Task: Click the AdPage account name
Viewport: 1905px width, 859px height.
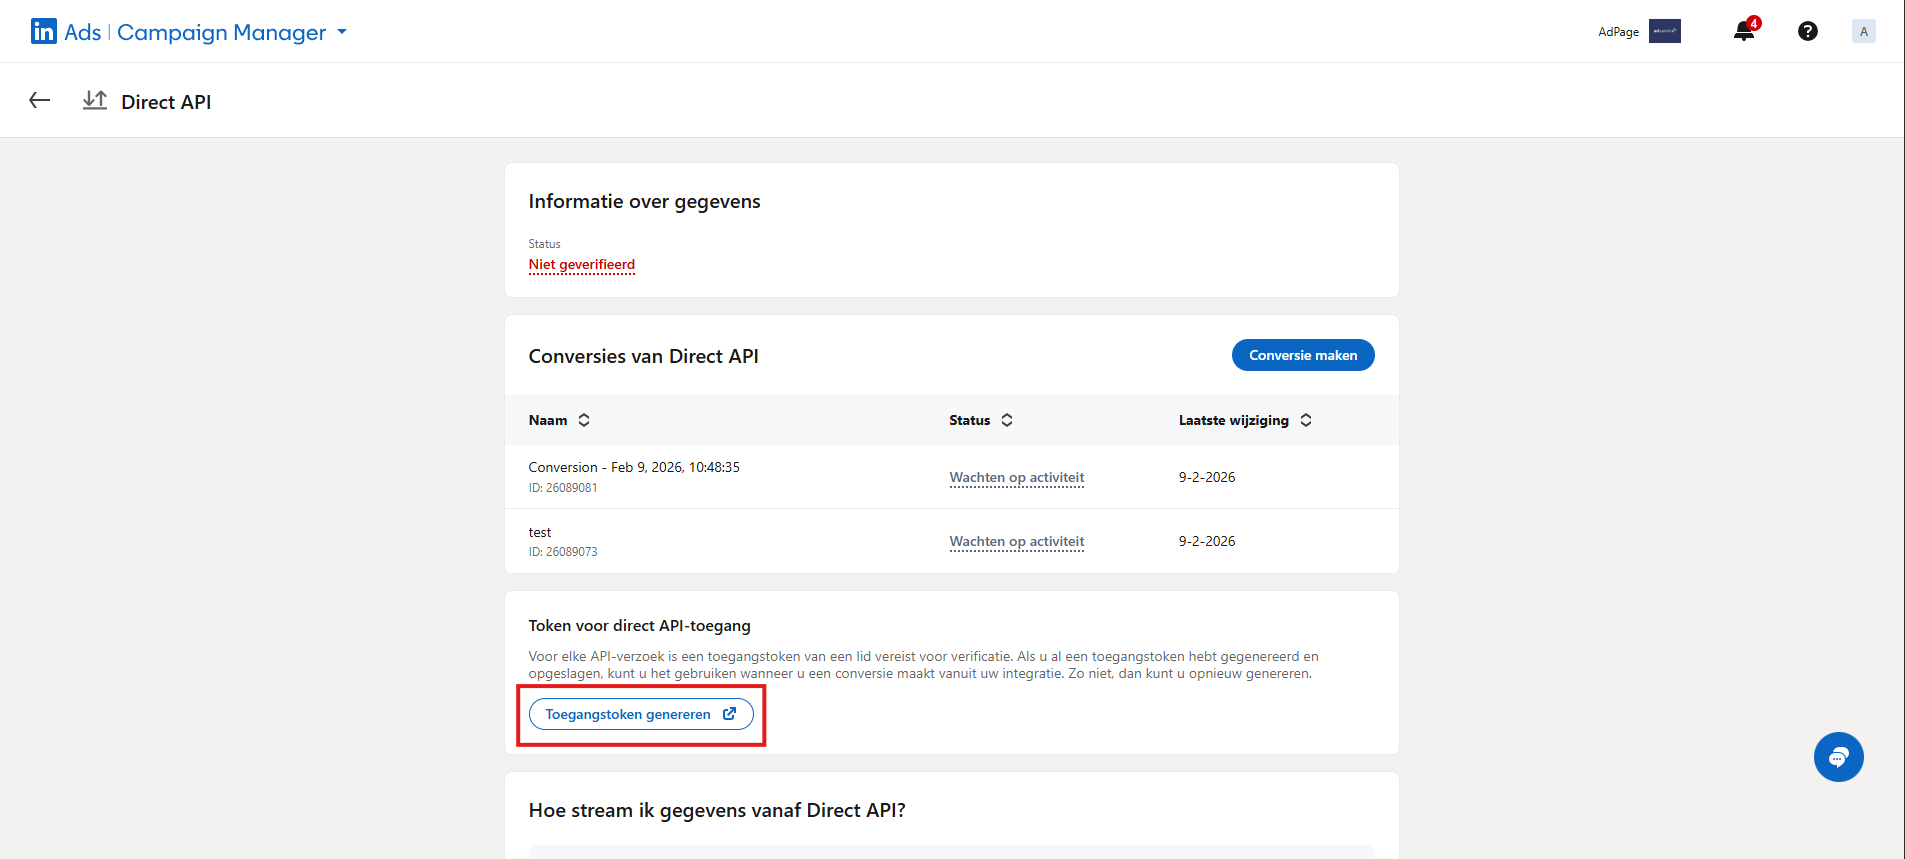Action: tap(1618, 32)
